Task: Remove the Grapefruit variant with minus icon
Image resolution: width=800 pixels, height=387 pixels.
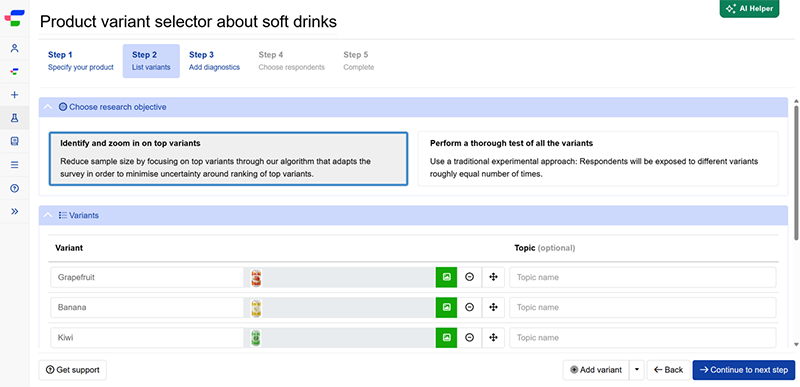Action: [x=469, y=277]
